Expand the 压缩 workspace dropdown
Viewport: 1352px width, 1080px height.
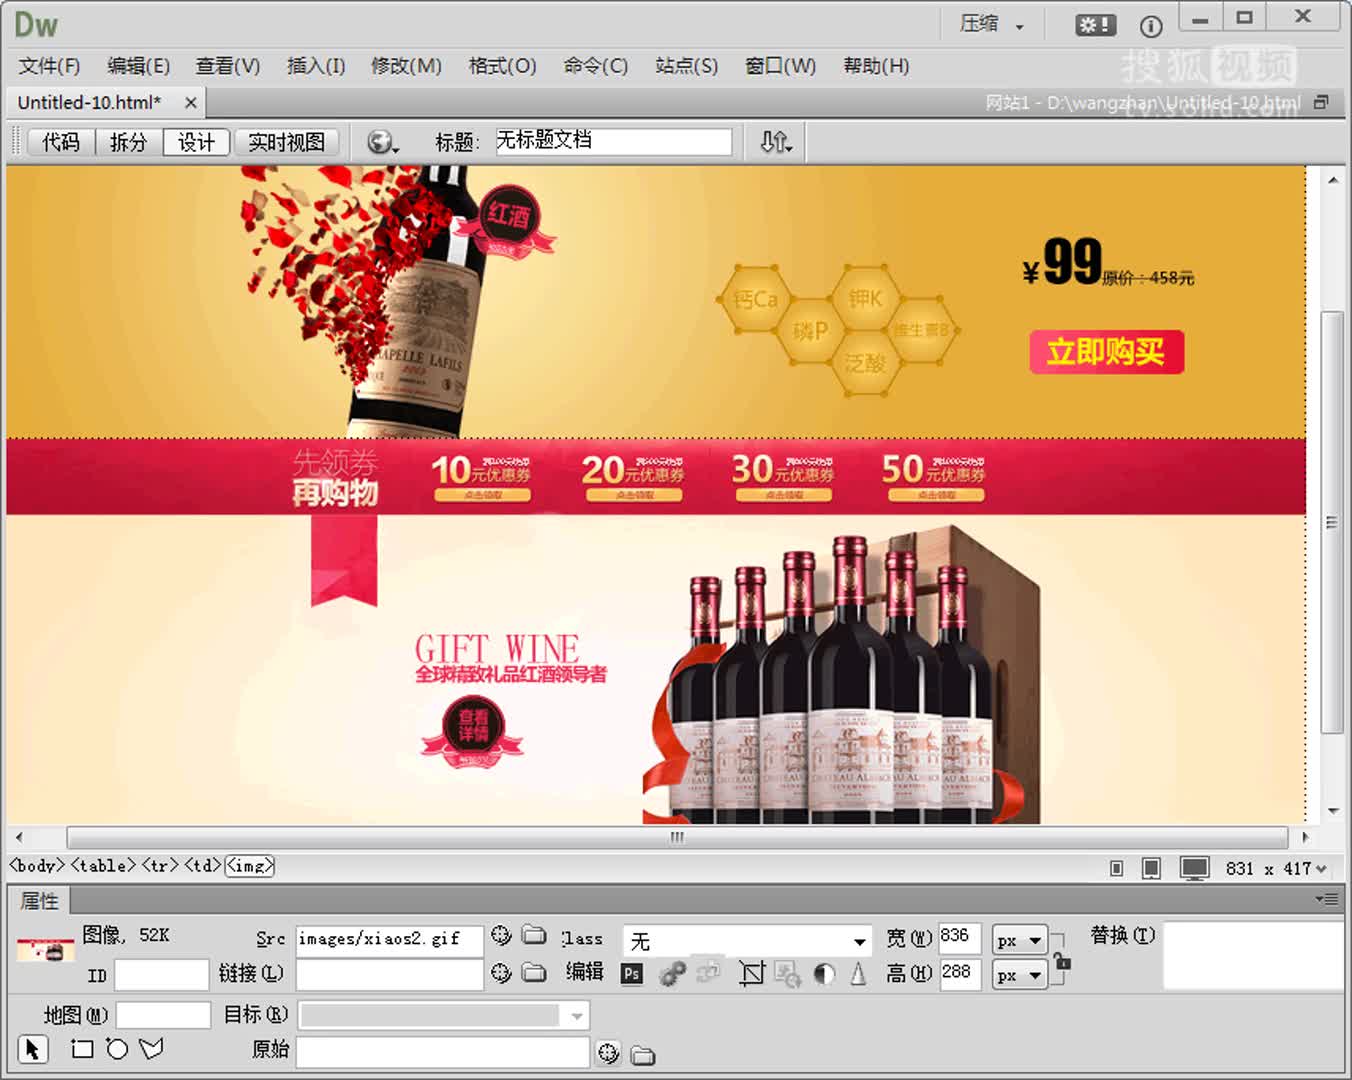pyautogui.click(x=992, y=24)
